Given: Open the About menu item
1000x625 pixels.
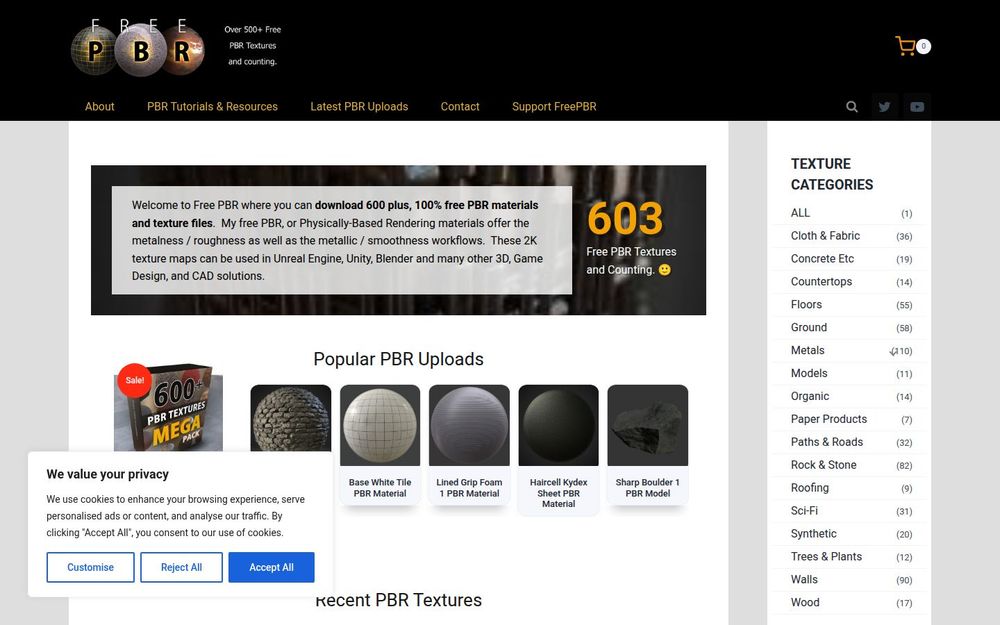Looking at the screenshot, I should (99, 107).
